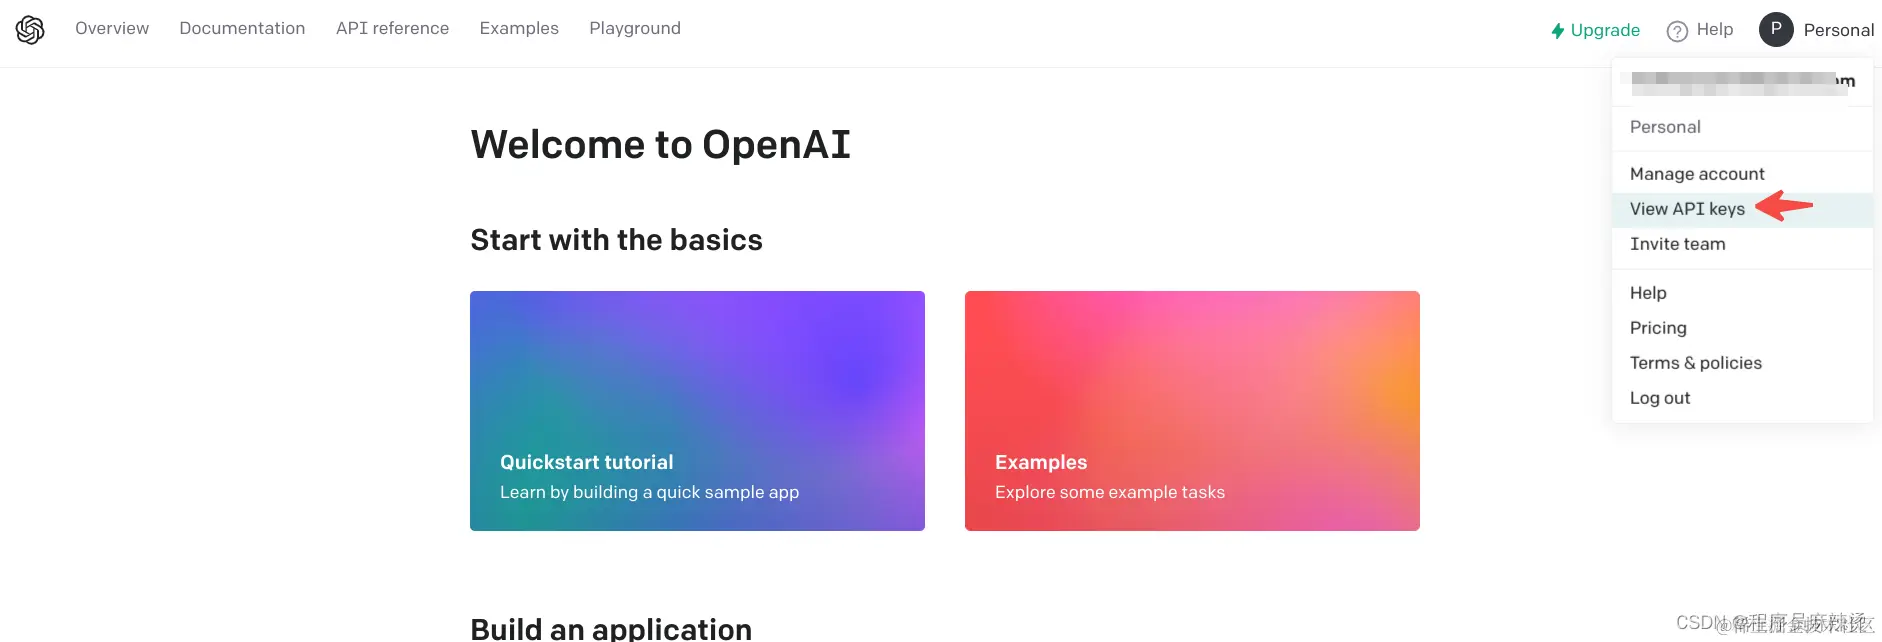Click the 'Build an application' heading

(x=611, y=628)
